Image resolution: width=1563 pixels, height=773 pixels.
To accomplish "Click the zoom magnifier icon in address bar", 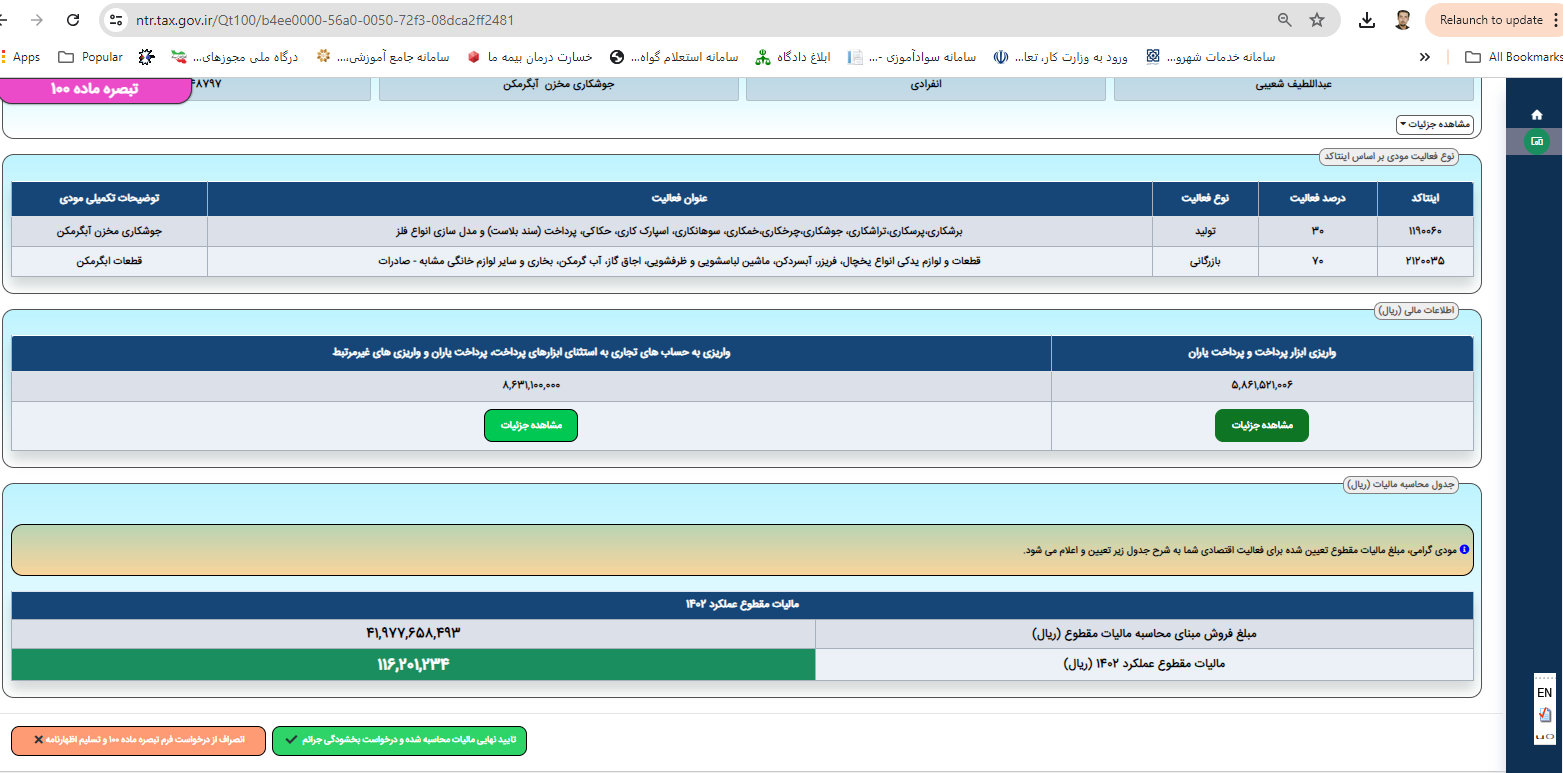I will [1285, 20].
